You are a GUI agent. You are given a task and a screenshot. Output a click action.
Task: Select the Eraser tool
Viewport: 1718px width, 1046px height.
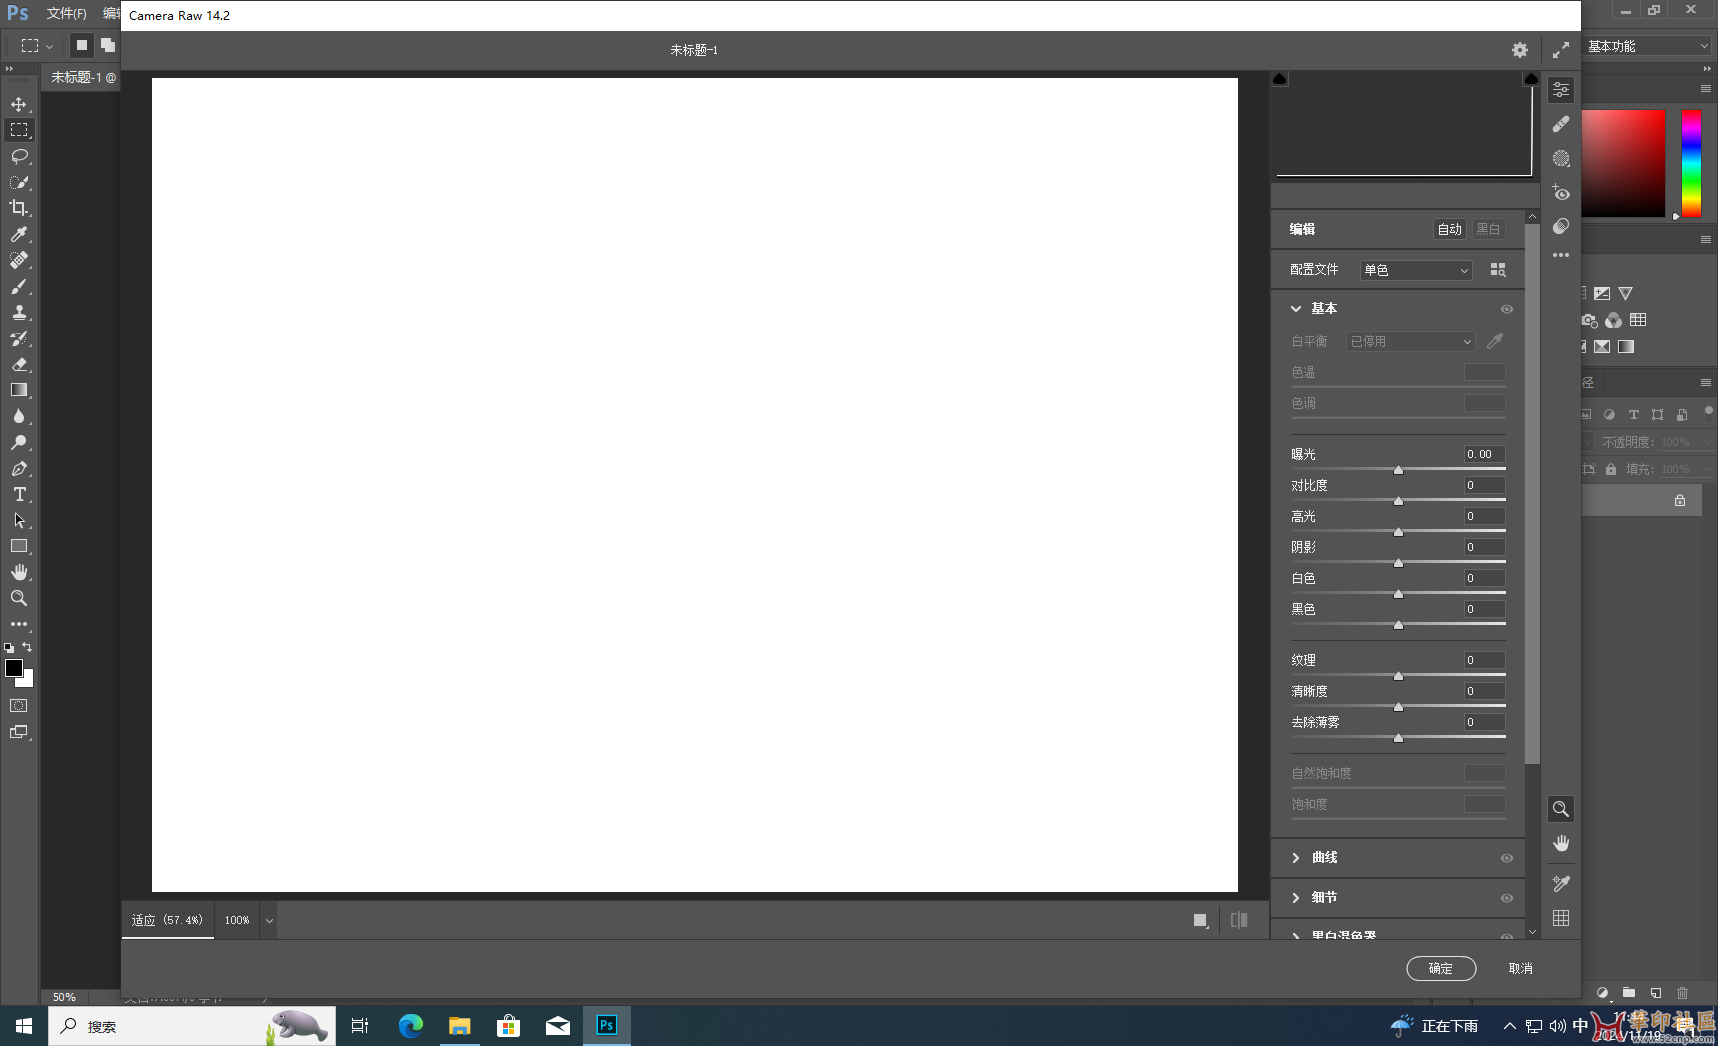click(x=19, y=364)
